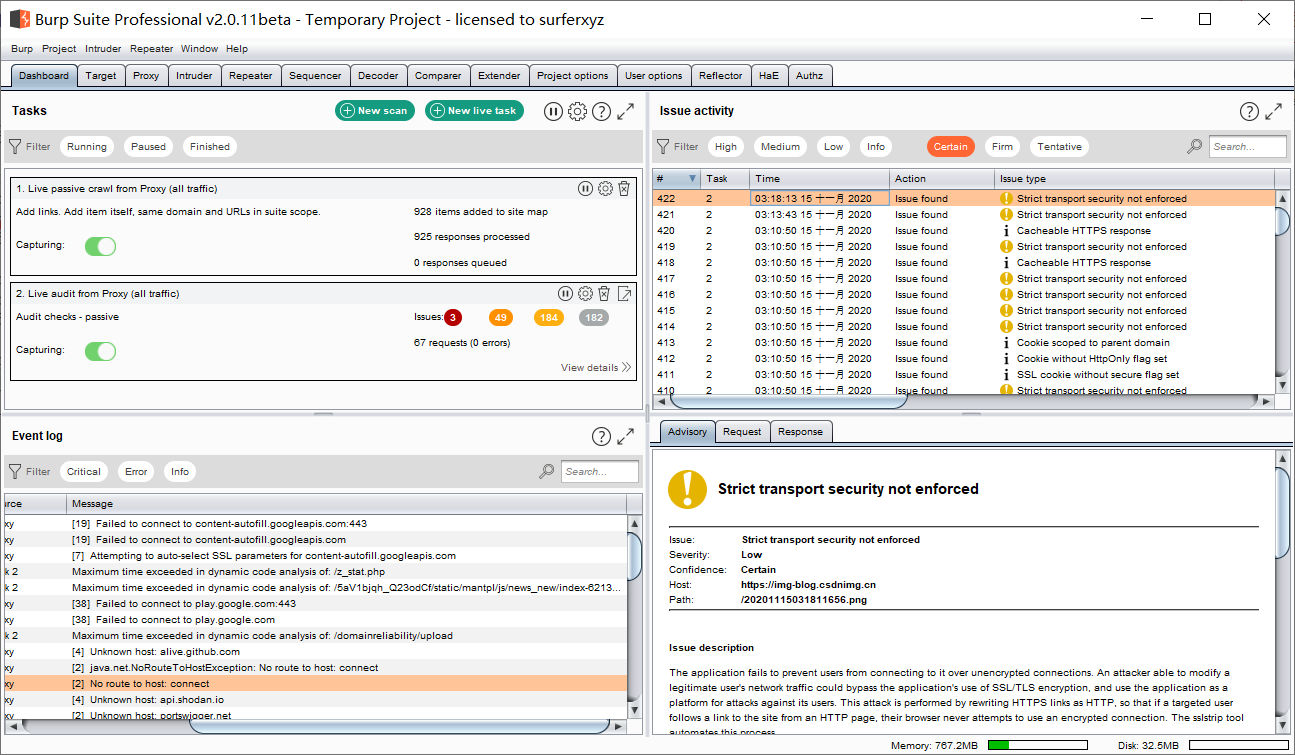
Task: Click the Issue activity search field
Action: [1247, 147]
